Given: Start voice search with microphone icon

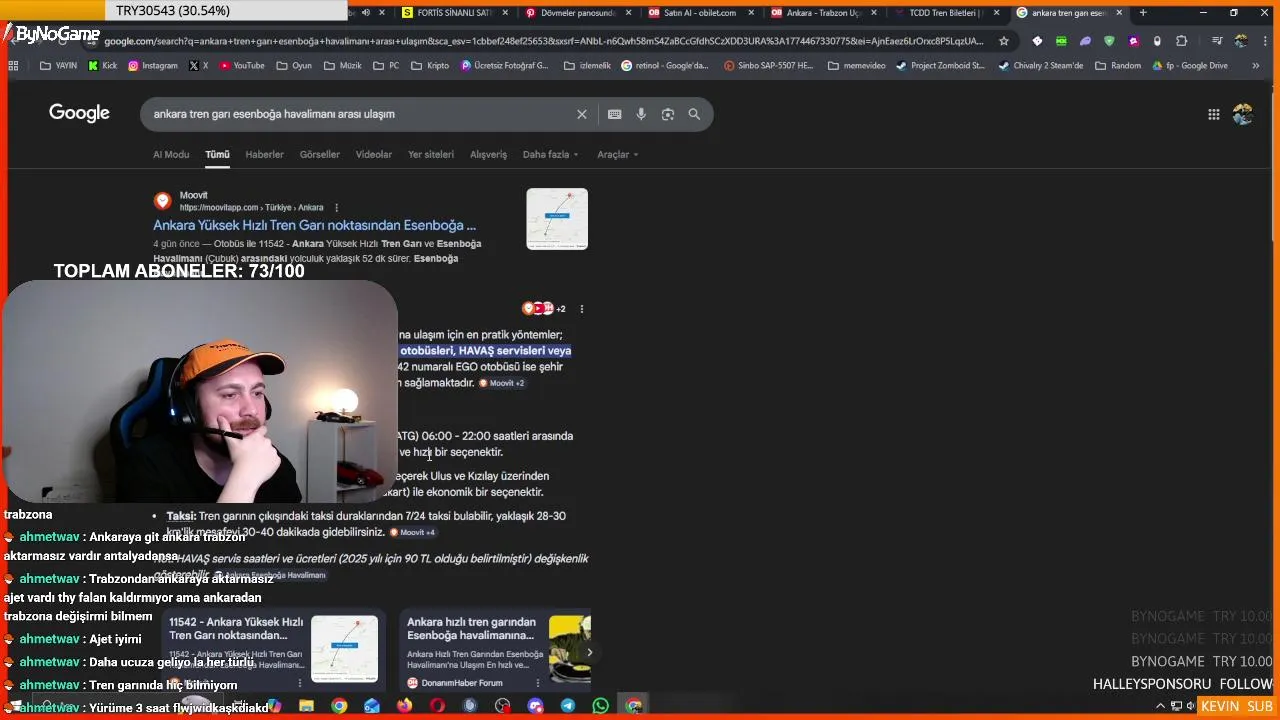Looking at the screenshot, I should [x=641, y=114].
